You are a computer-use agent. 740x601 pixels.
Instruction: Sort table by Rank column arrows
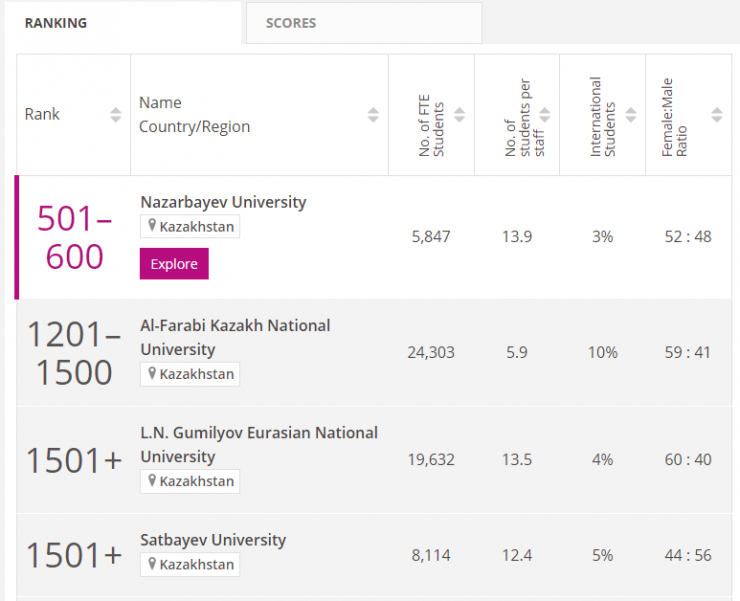(116, 115)
